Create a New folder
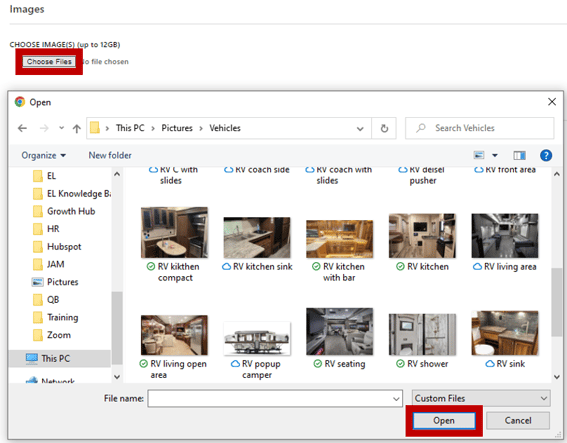Viewport: 567px width, 443px height. coord(110,156)
